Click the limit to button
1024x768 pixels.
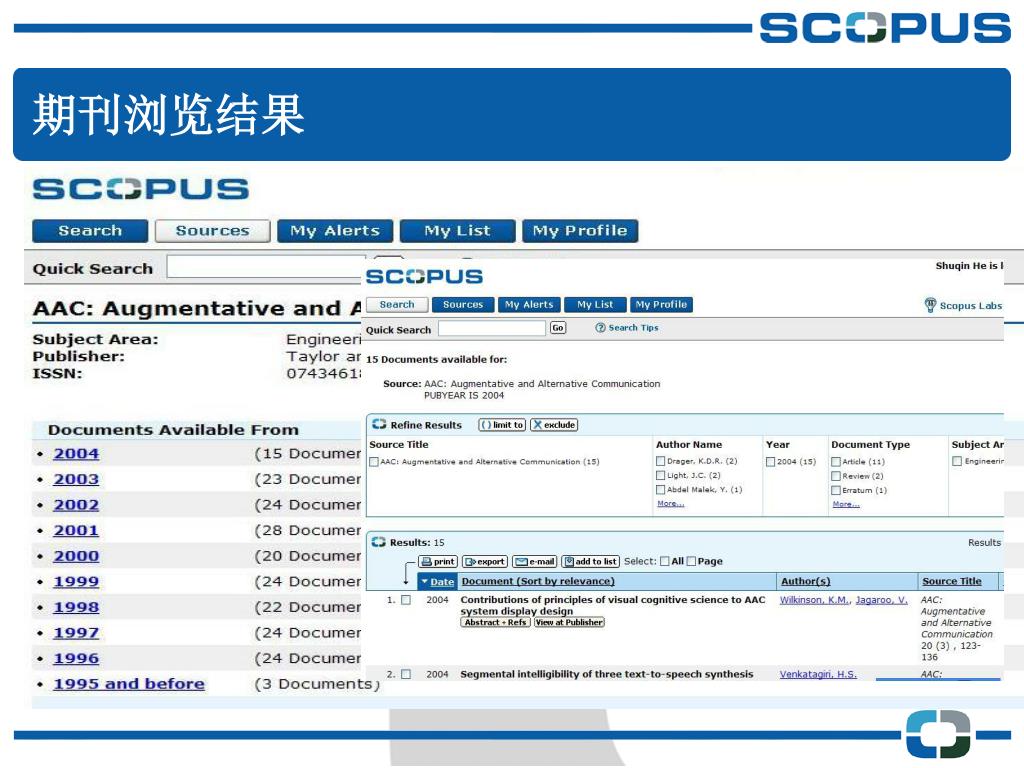pyautogui.click(x=502, y=425)
